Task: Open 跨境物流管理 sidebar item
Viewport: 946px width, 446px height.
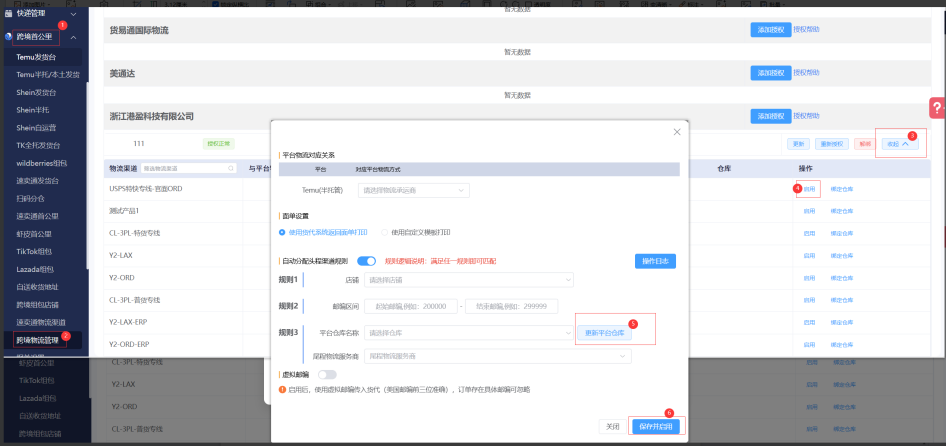Action: pyautogui.click(x=37, y=340)
